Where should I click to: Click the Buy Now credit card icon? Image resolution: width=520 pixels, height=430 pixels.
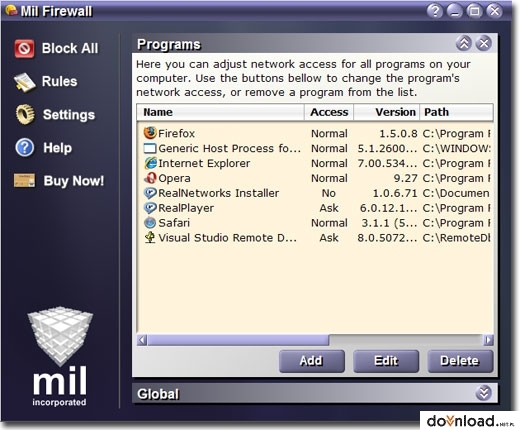[x=24, y=180]
